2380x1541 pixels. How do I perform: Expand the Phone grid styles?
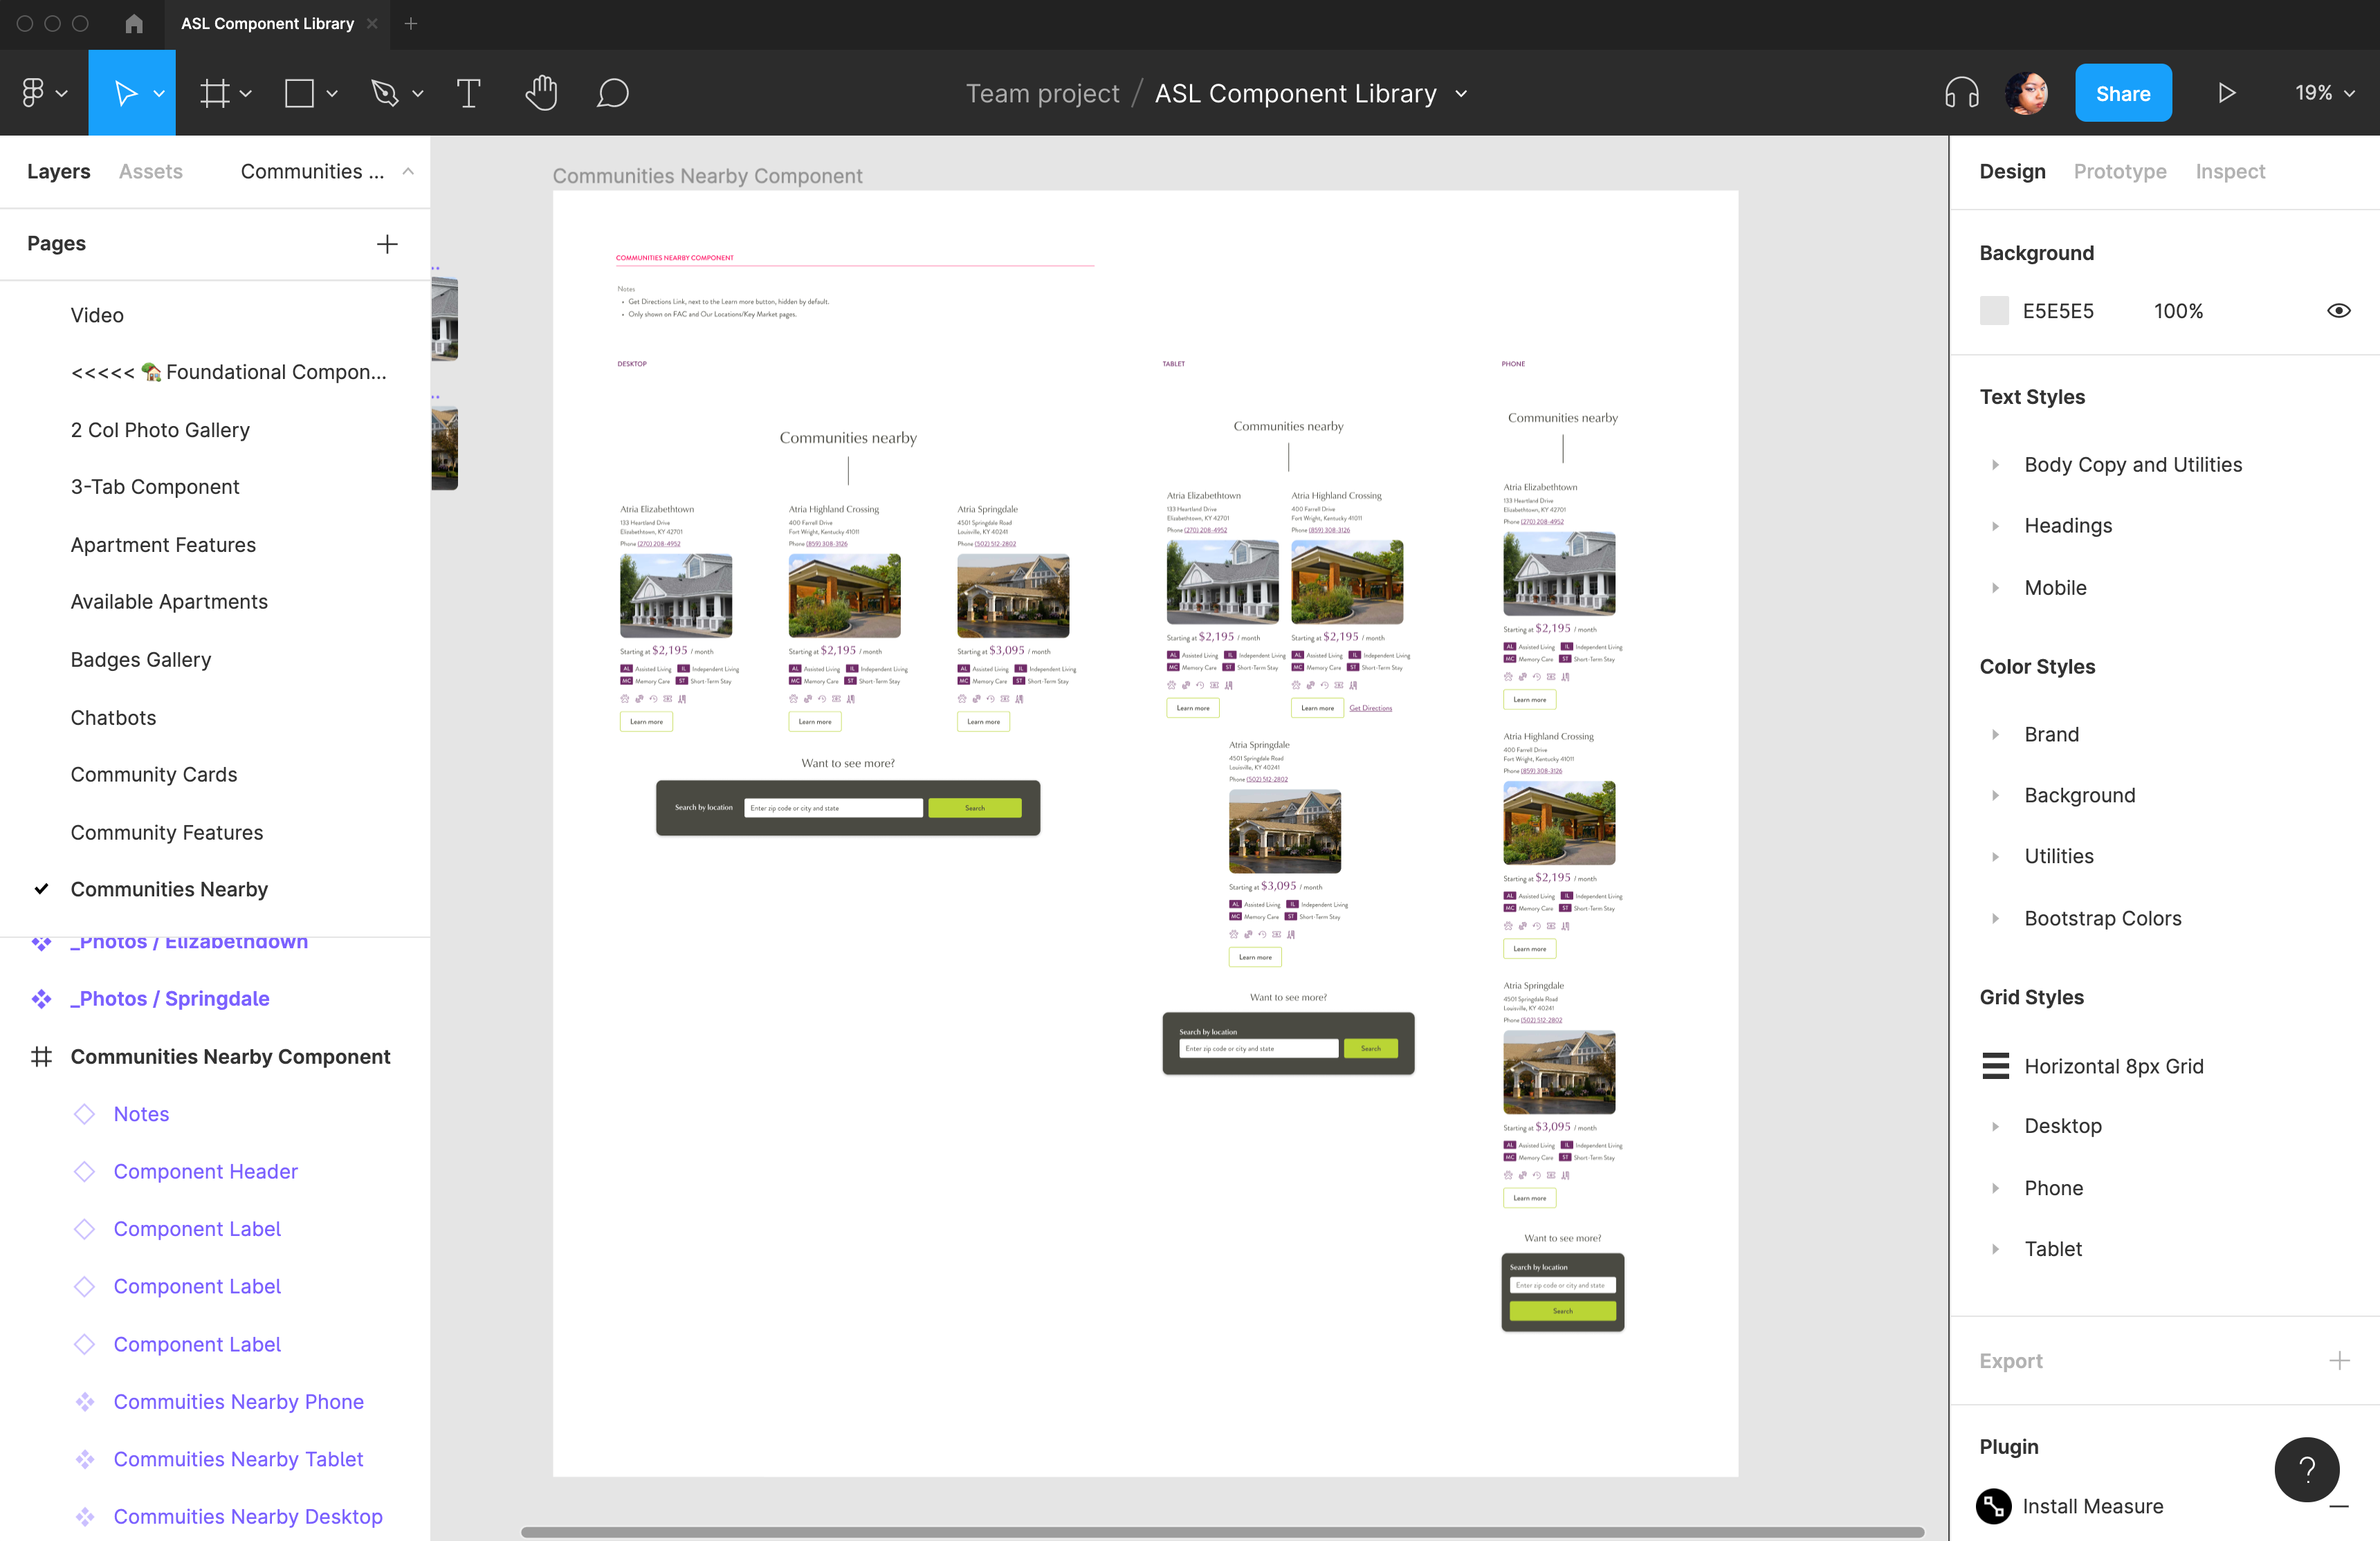coord(1995,1188)
